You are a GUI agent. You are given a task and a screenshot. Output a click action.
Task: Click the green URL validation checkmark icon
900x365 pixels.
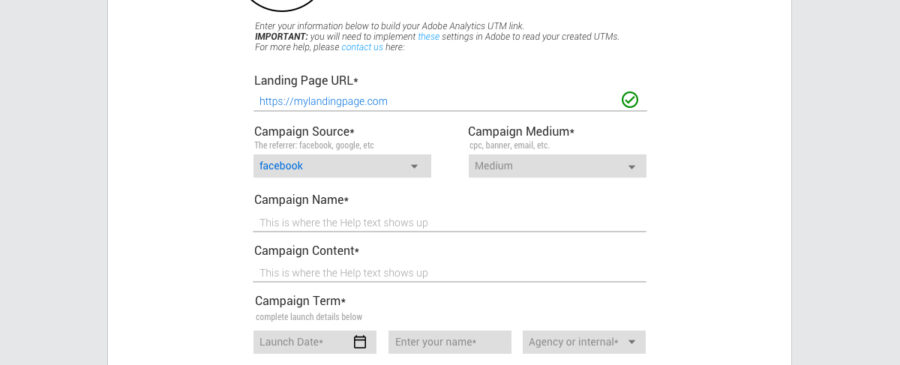click(x=630, y=100)
